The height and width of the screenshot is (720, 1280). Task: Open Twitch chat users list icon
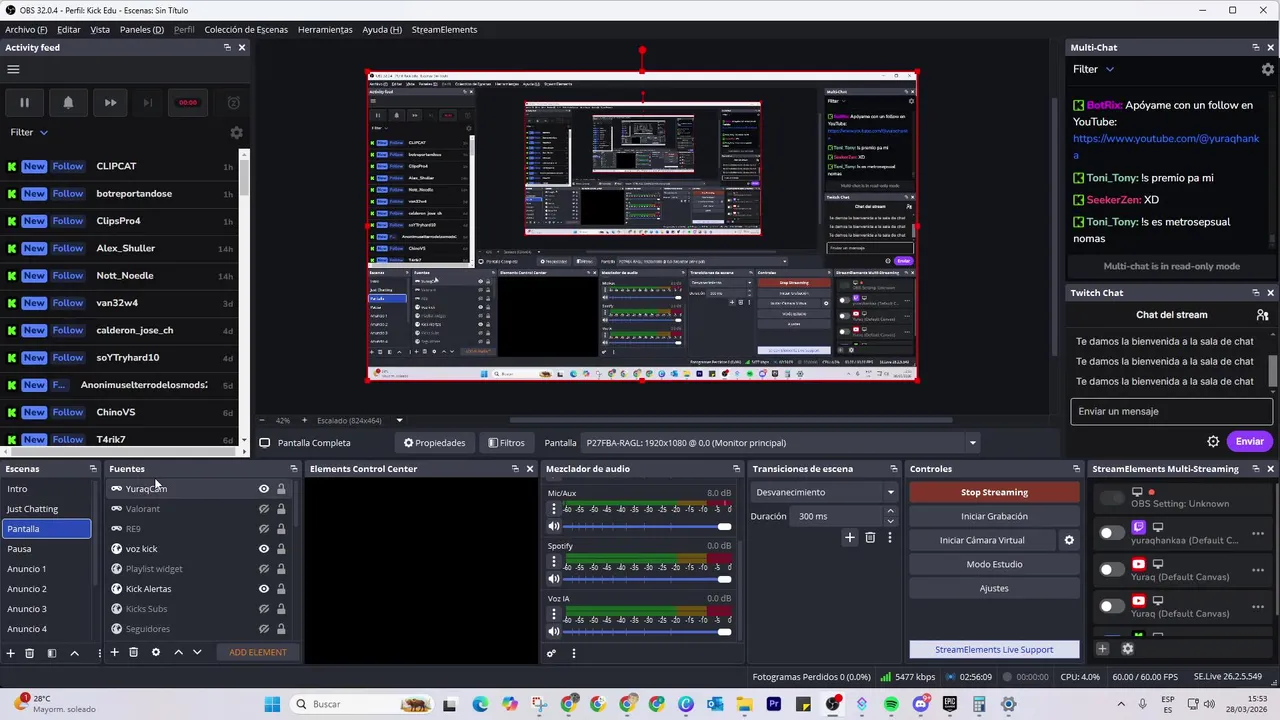(x=1262, y=314)
